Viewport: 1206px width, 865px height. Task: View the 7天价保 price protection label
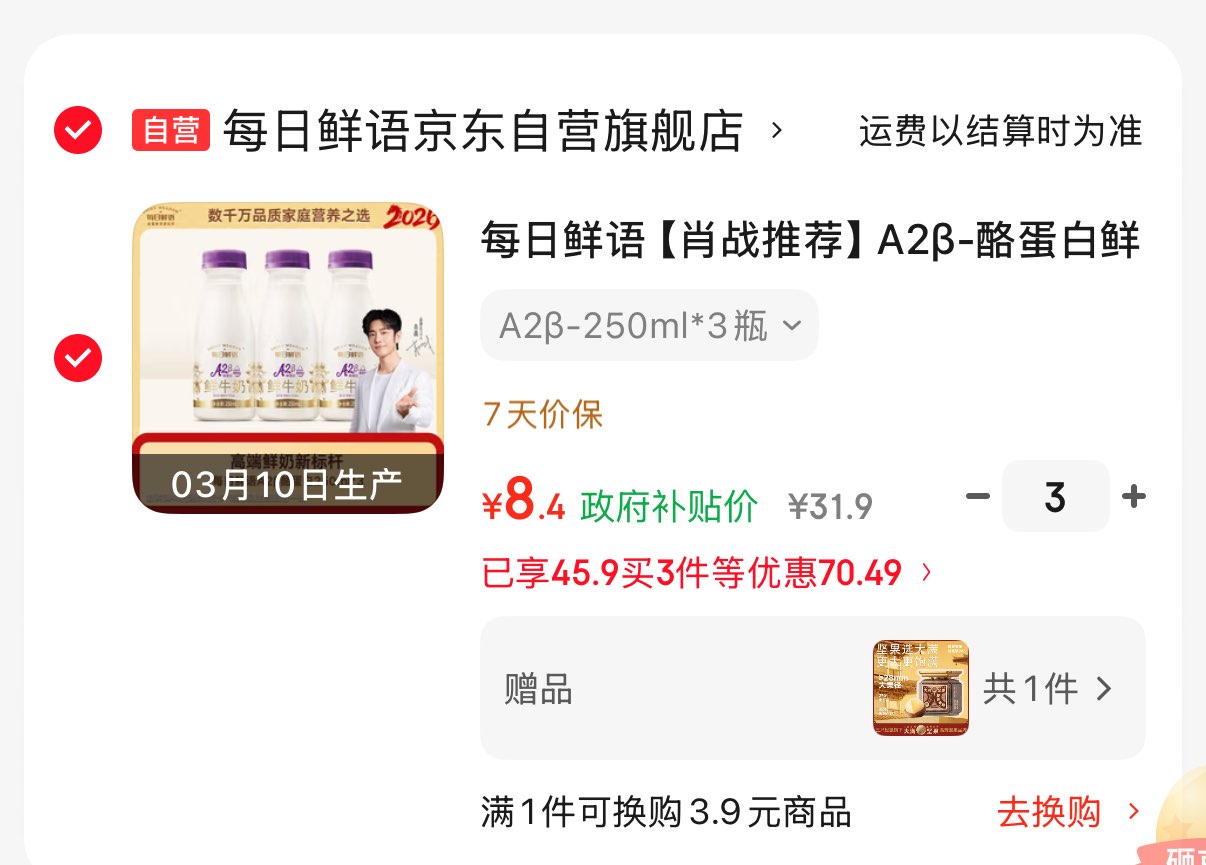coord(543,415)
